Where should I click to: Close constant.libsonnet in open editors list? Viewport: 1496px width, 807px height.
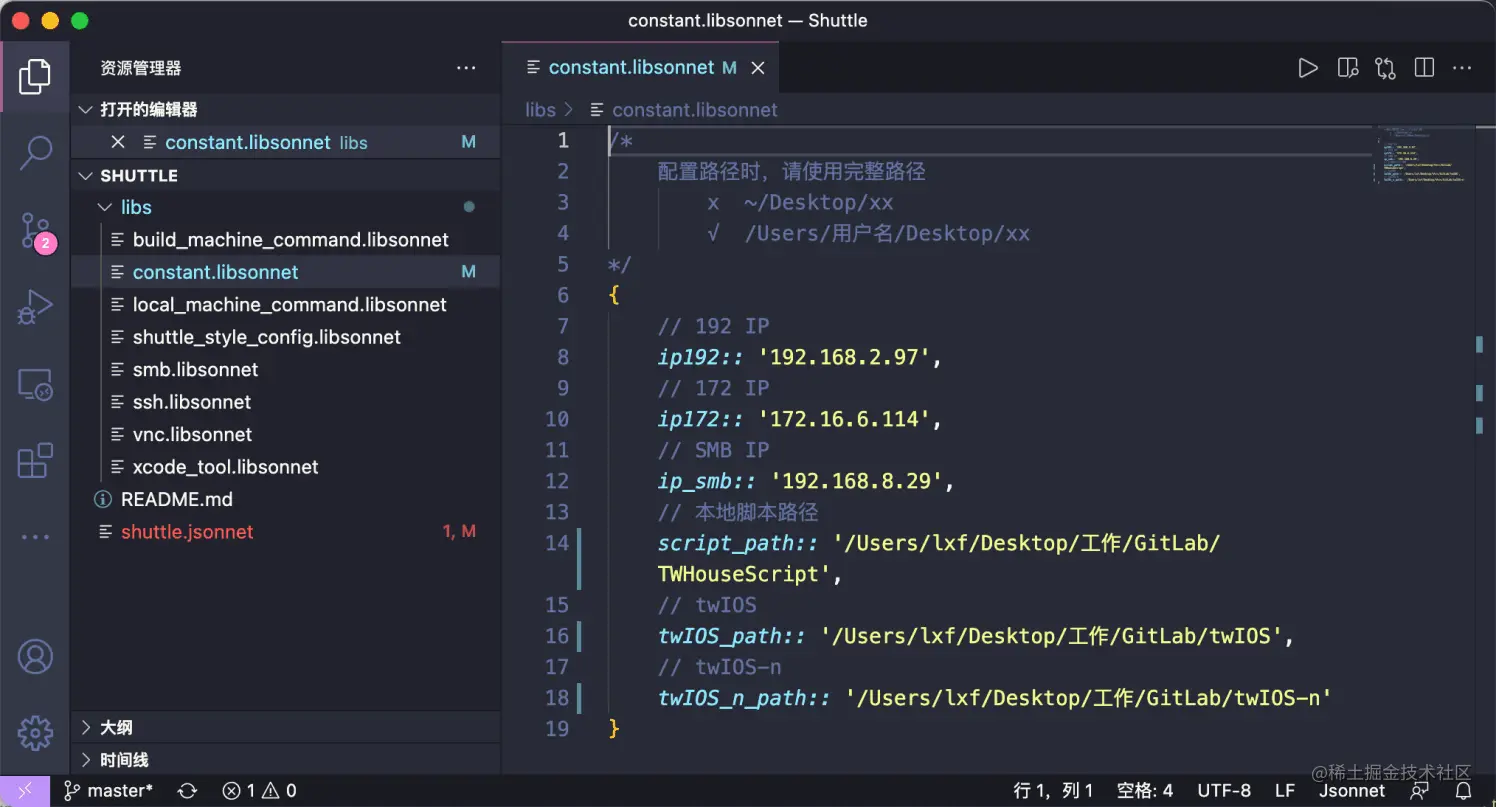tap(118, 142)
